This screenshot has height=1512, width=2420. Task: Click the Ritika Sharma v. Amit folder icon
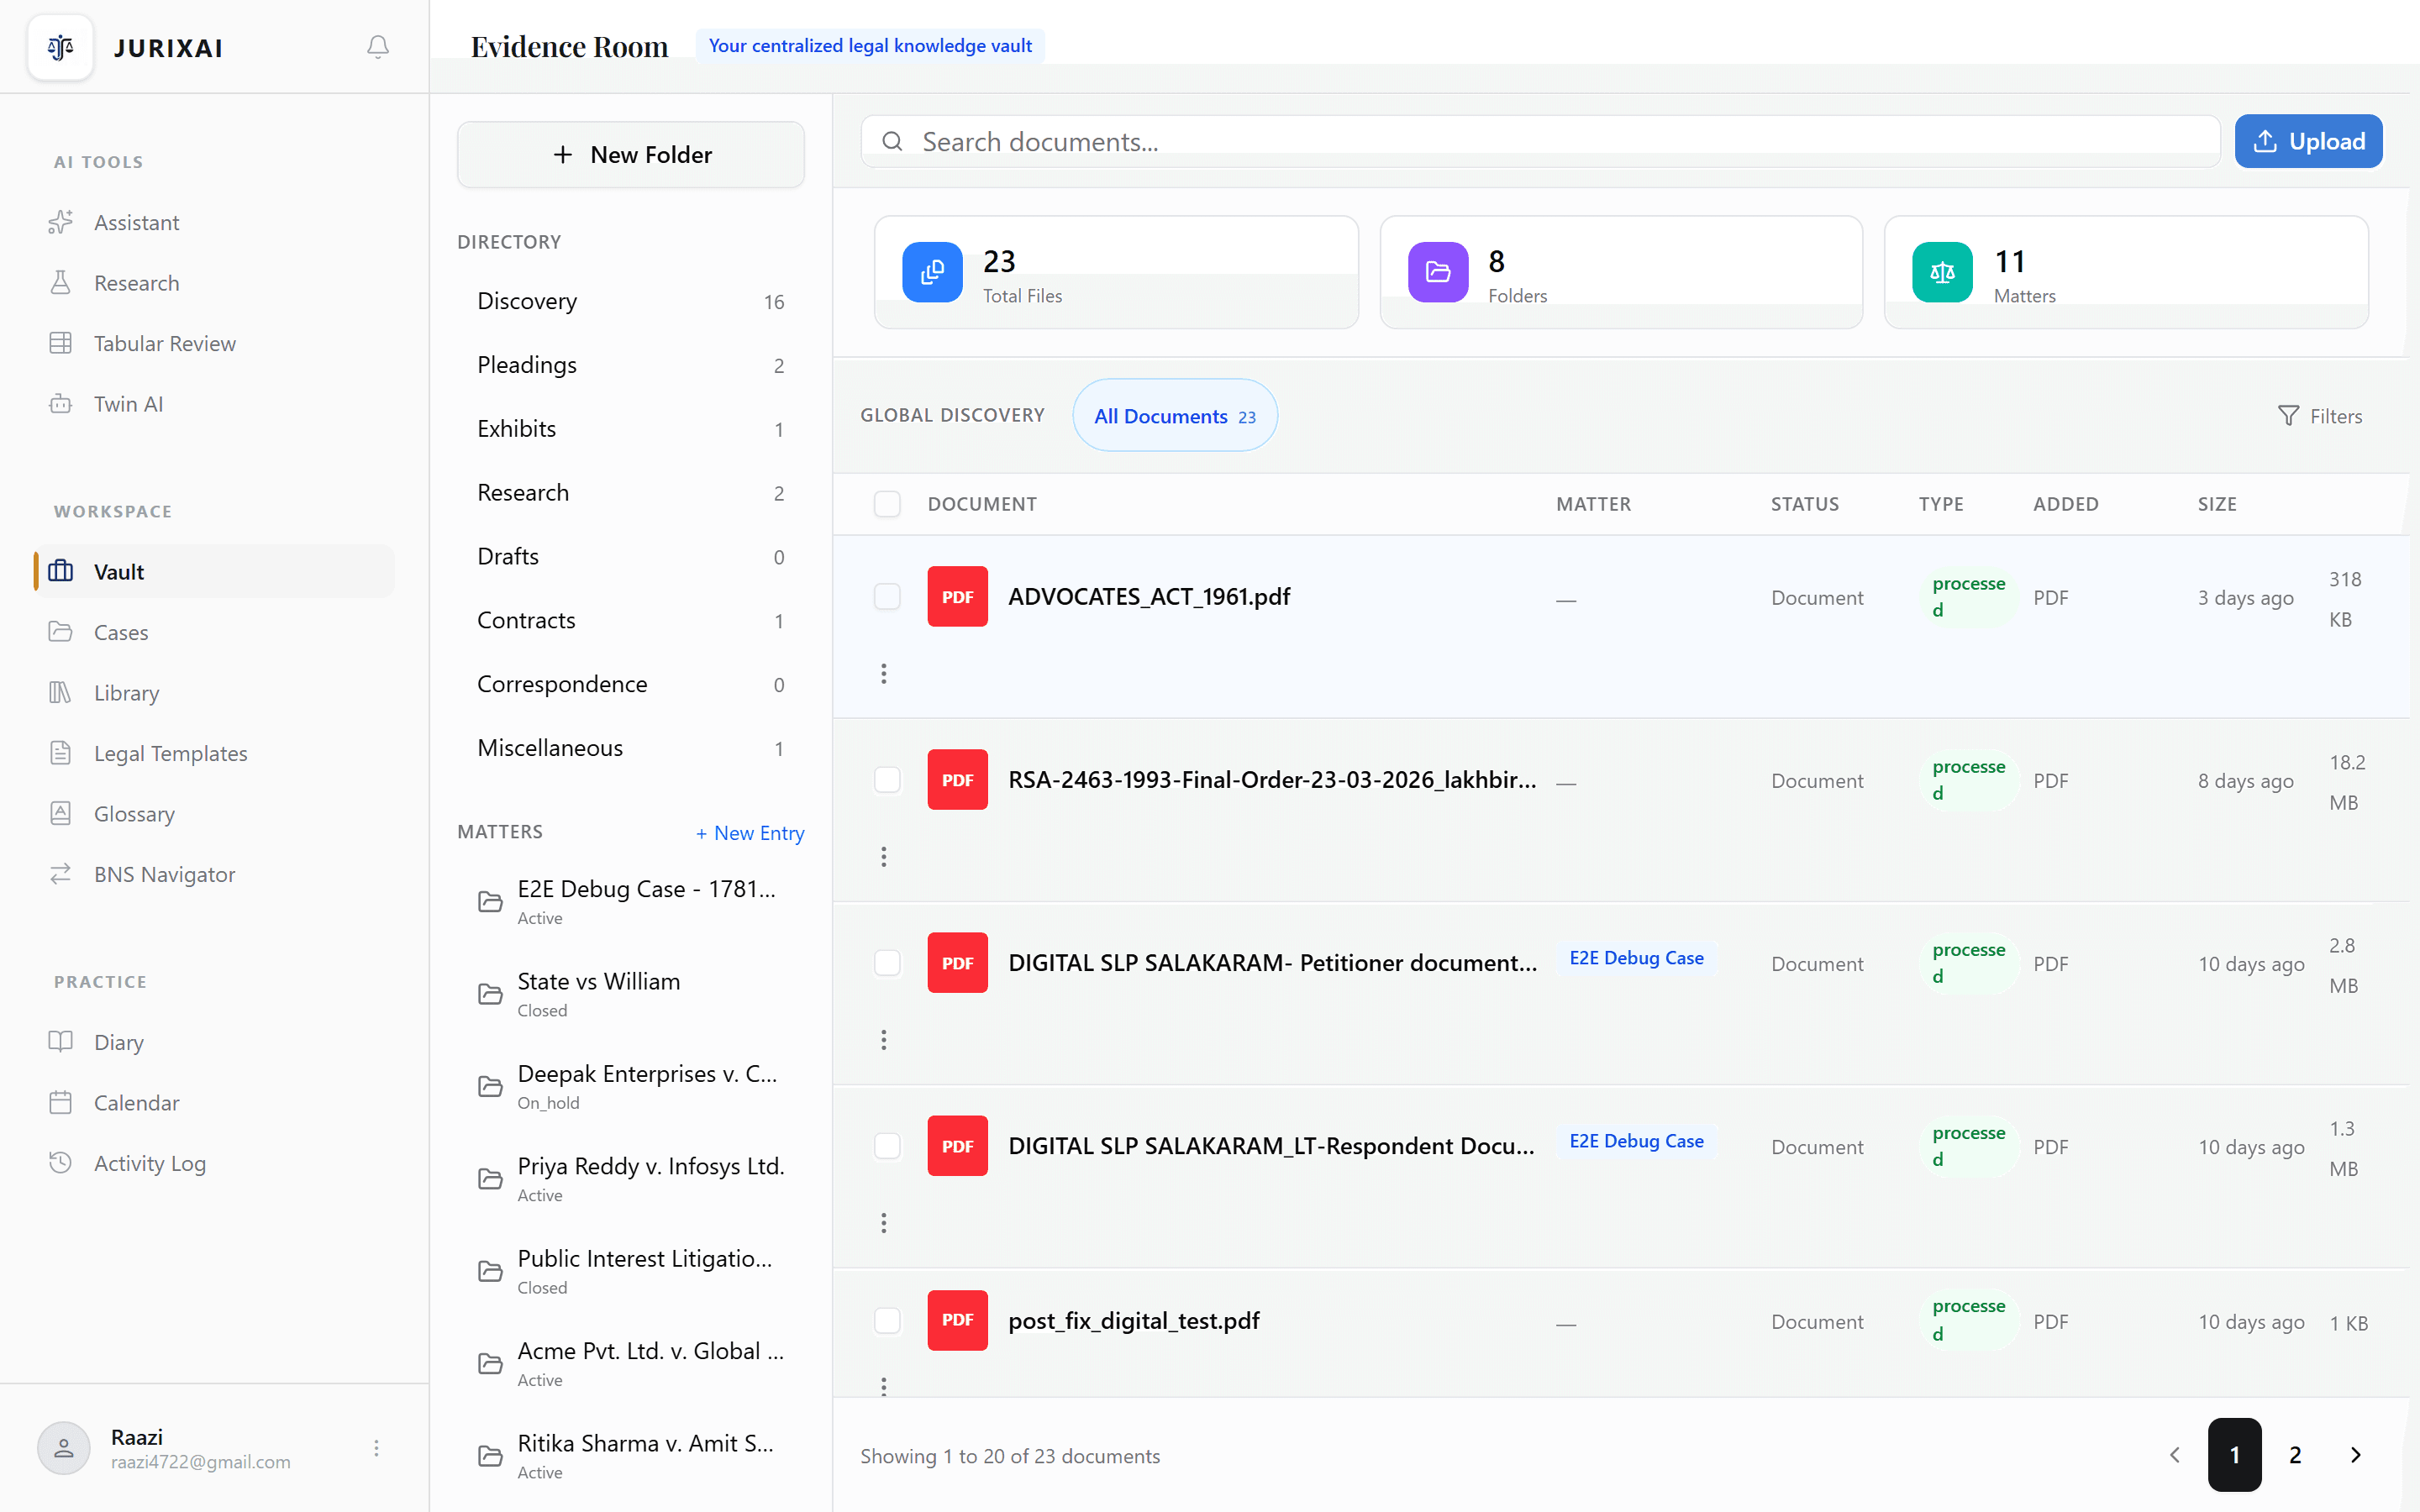point(490,1457)
